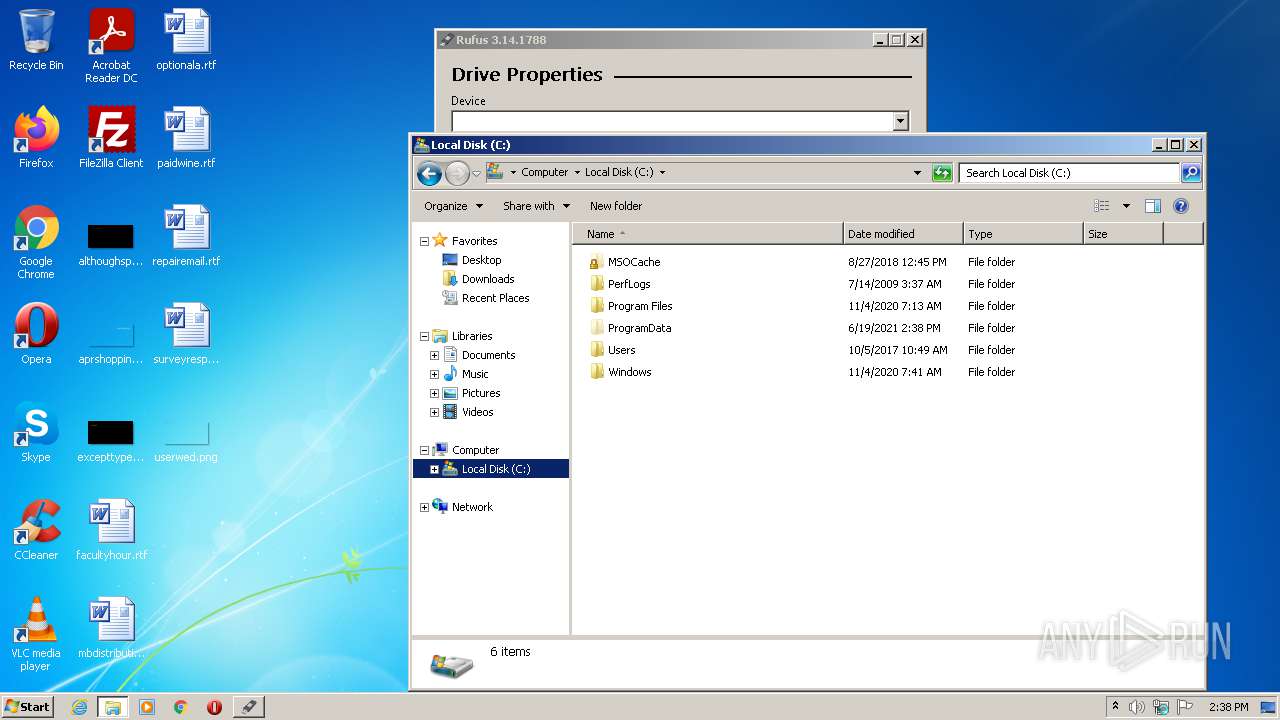1280x720 pixels.
Task: Select userwed.png desktop file
Action: coord(186,440)
